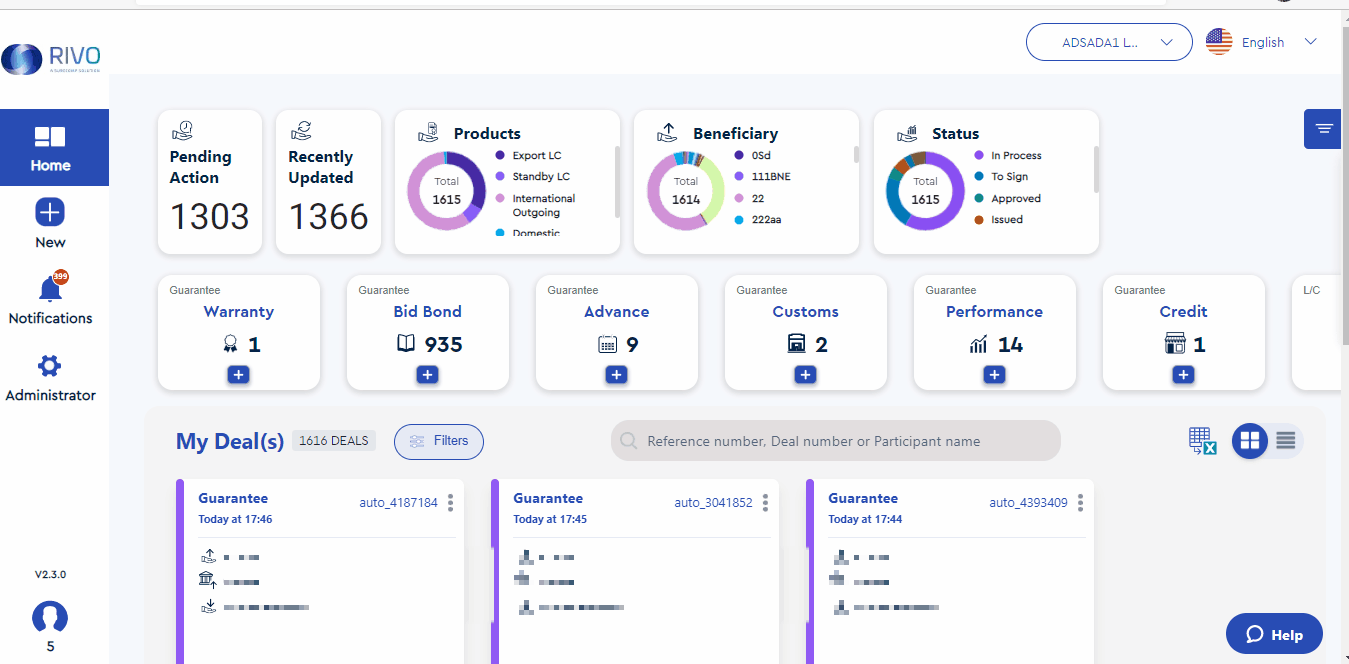The width and height of the screenshot is (1349, 664).
Task: Open the user profile avatar icon
Action: pyautogui.click(x=50, y=617)
